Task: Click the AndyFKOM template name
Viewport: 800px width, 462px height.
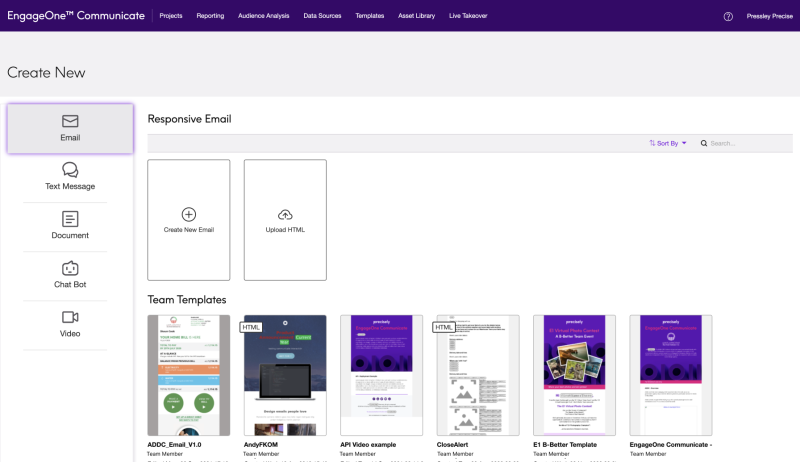Action: point(261,445)
